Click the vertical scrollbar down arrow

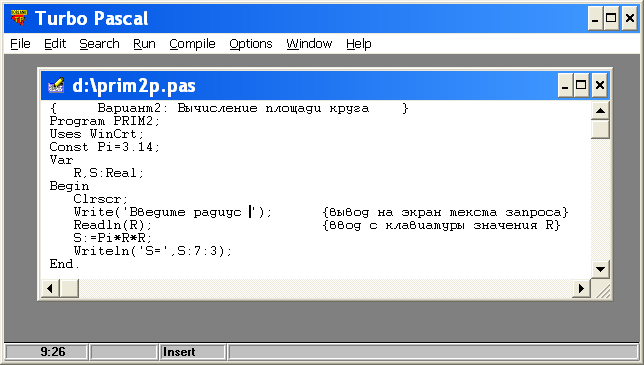(600, 269)
